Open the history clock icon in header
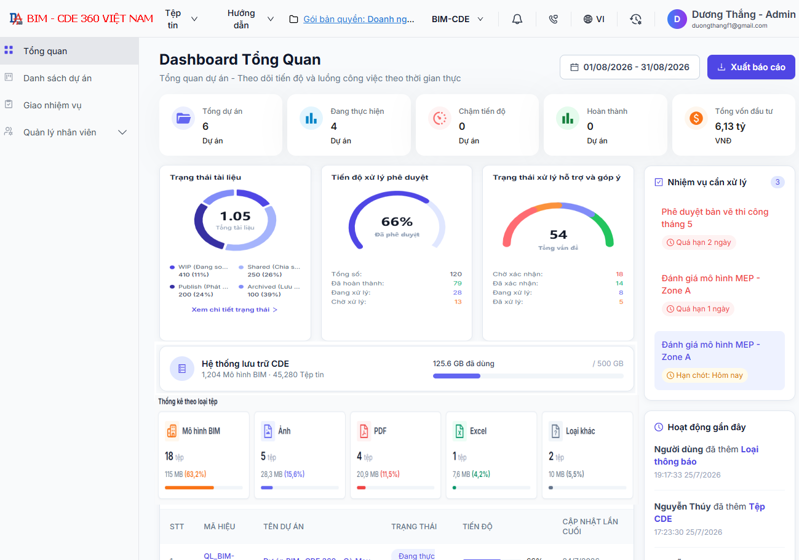Screen dimensions: 799x560 pyautogui.click(x=635, y=19)
